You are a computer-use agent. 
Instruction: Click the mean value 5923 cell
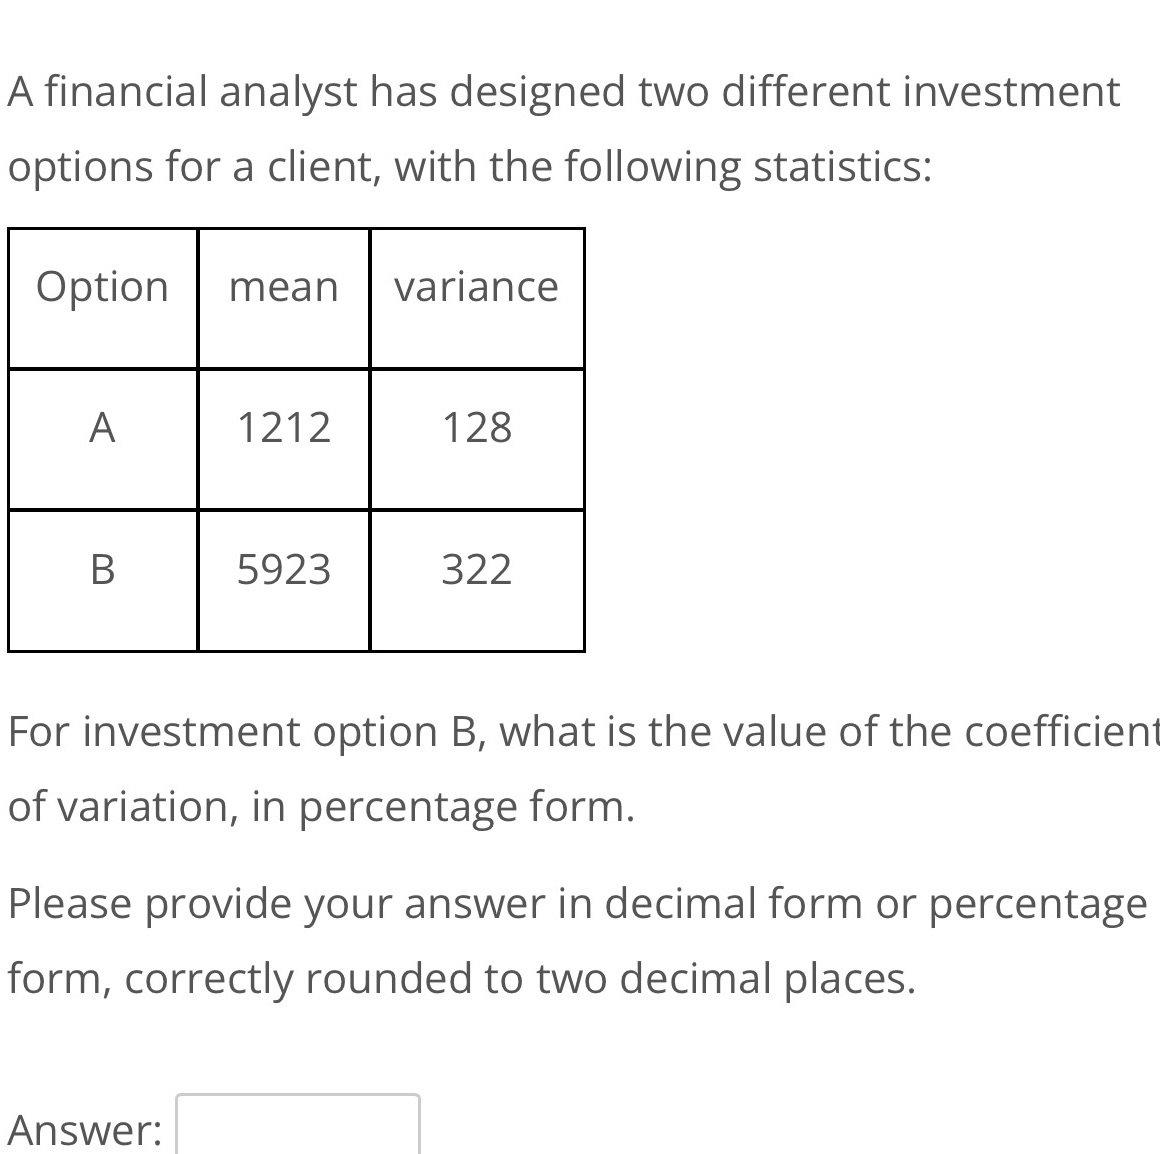(284, 581)
